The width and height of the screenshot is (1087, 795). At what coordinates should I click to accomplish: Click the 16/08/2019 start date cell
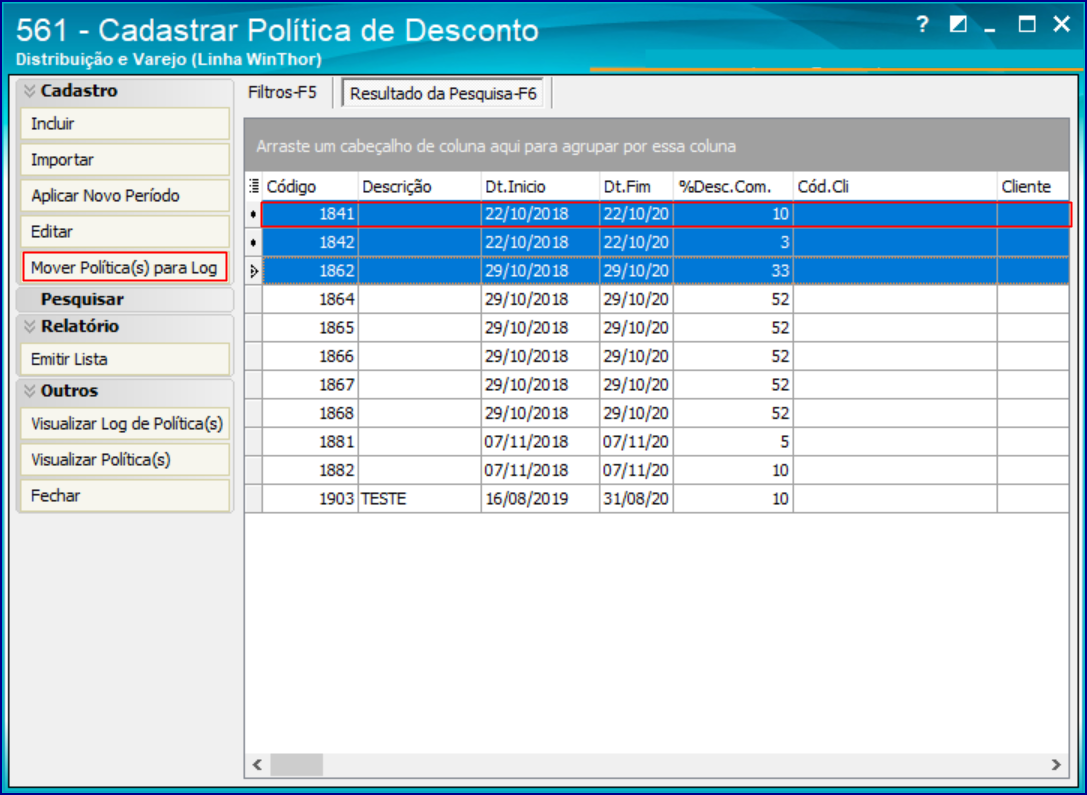click(x=540, y=499)
